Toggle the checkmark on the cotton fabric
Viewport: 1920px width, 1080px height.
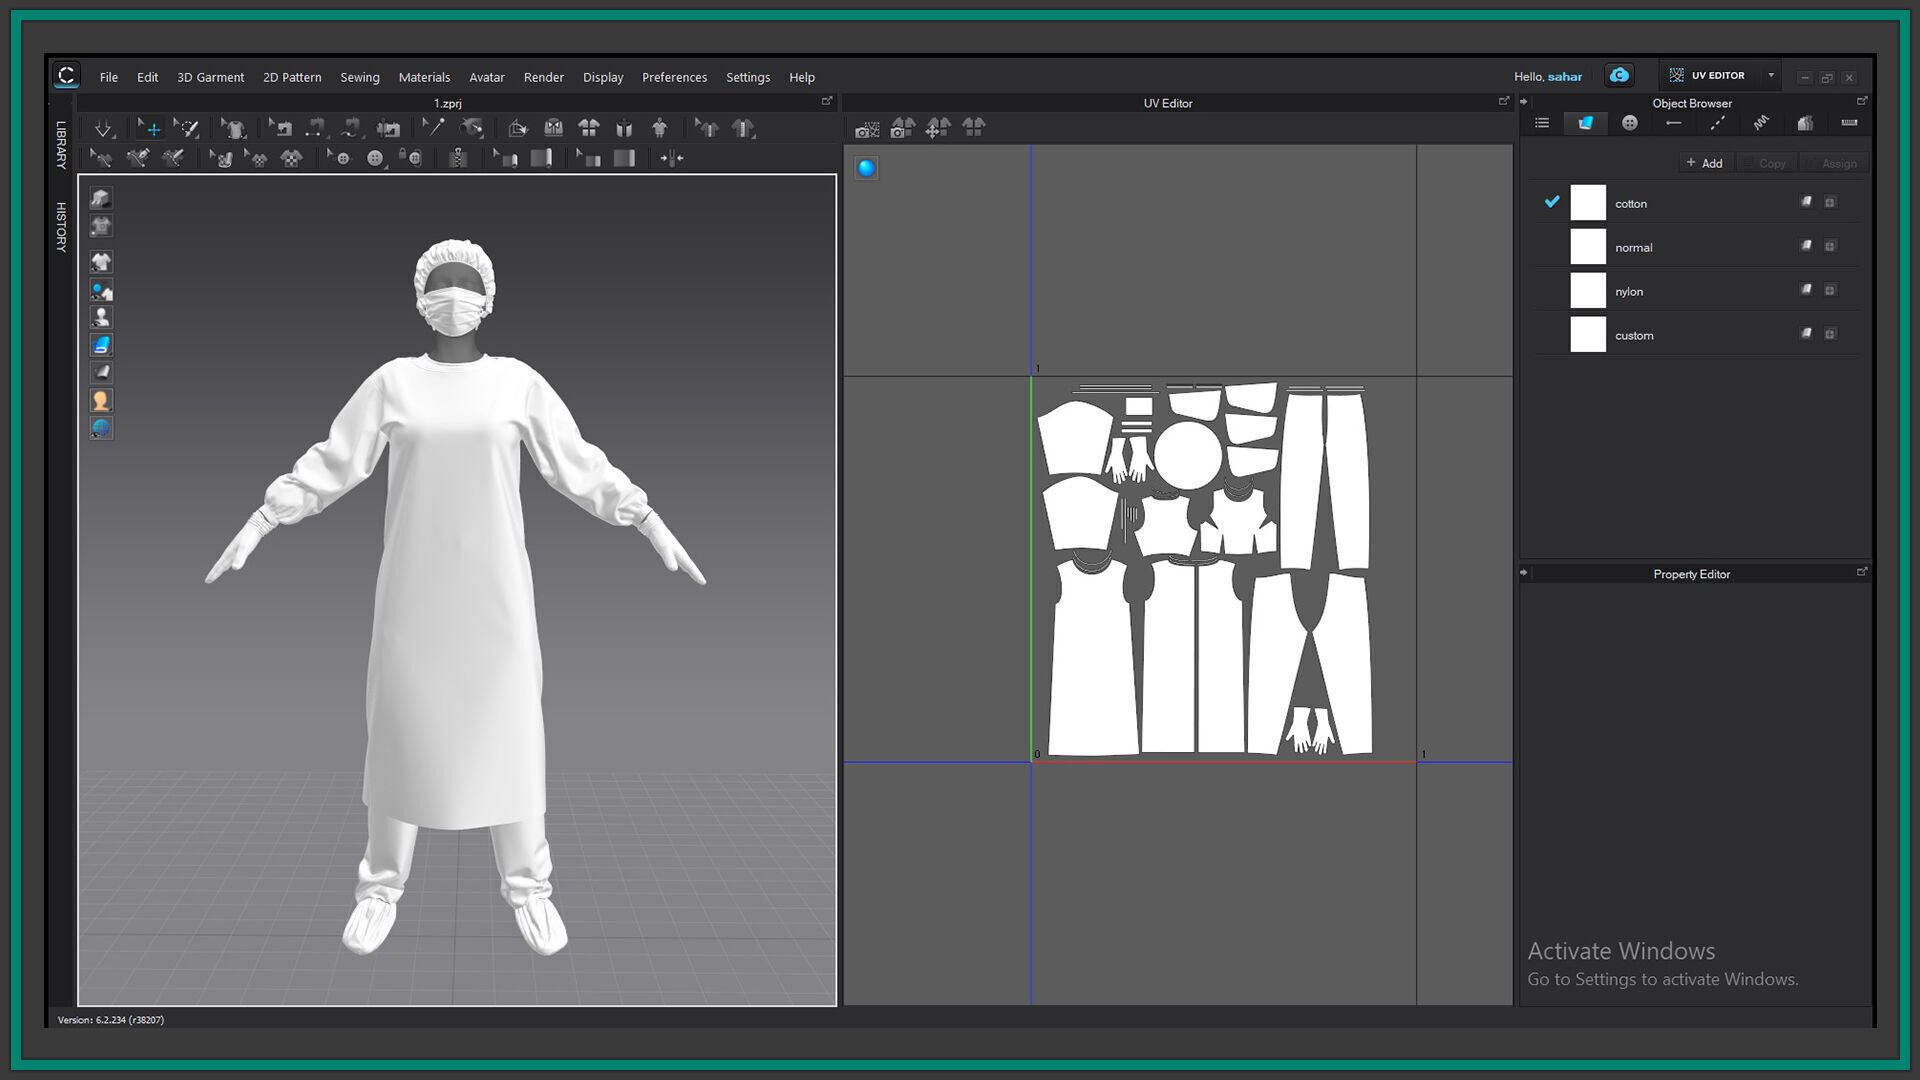(1552, 202)
